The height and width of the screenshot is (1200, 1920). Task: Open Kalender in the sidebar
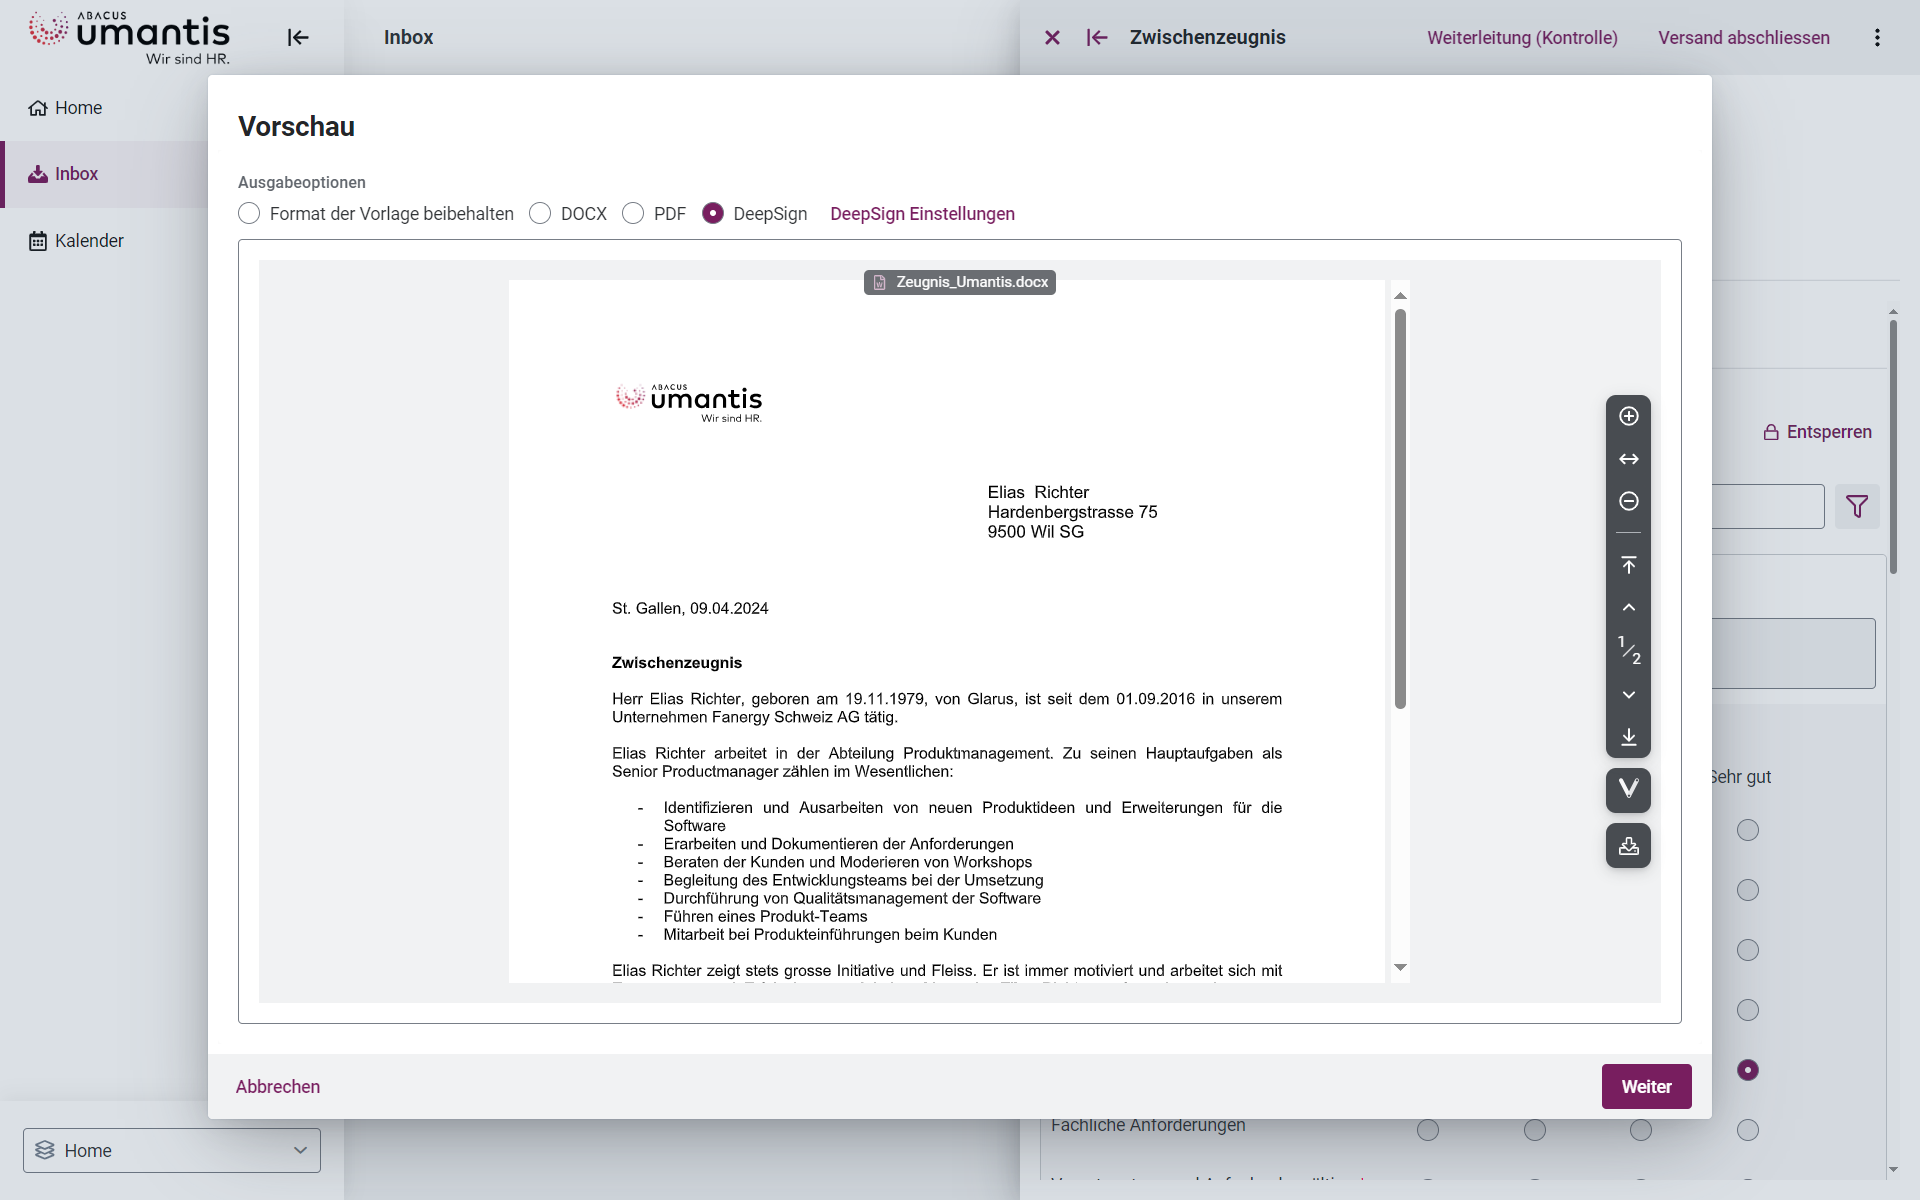(x=89, y=241)
